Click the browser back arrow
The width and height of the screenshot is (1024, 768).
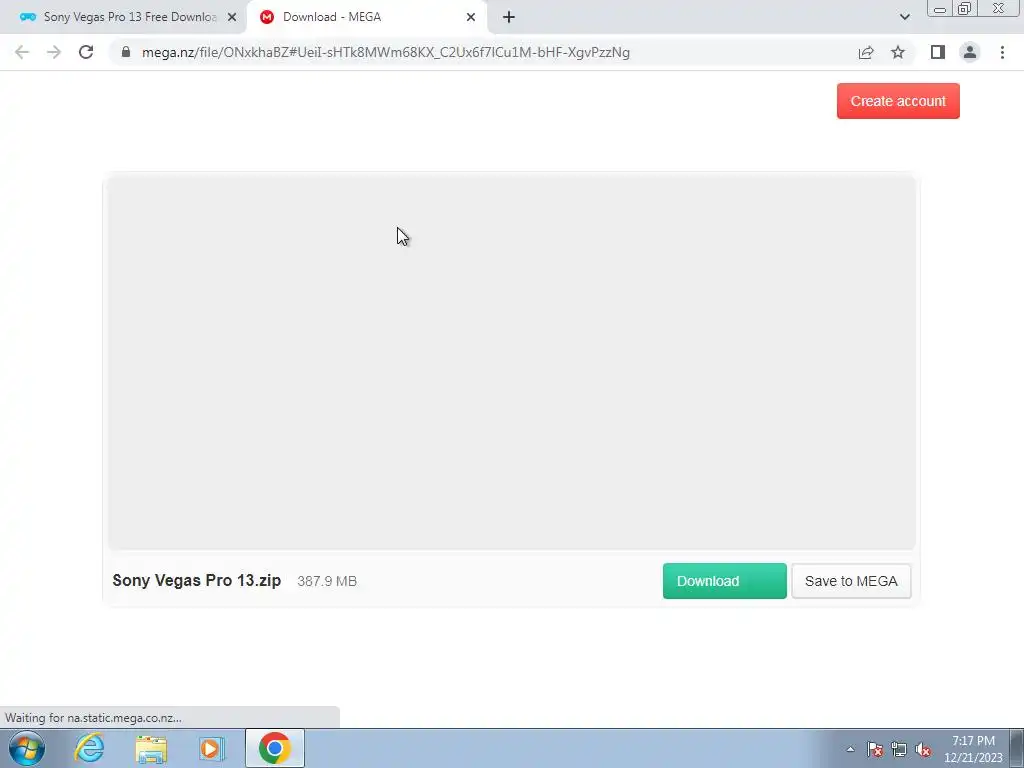[x=22, y=52]
